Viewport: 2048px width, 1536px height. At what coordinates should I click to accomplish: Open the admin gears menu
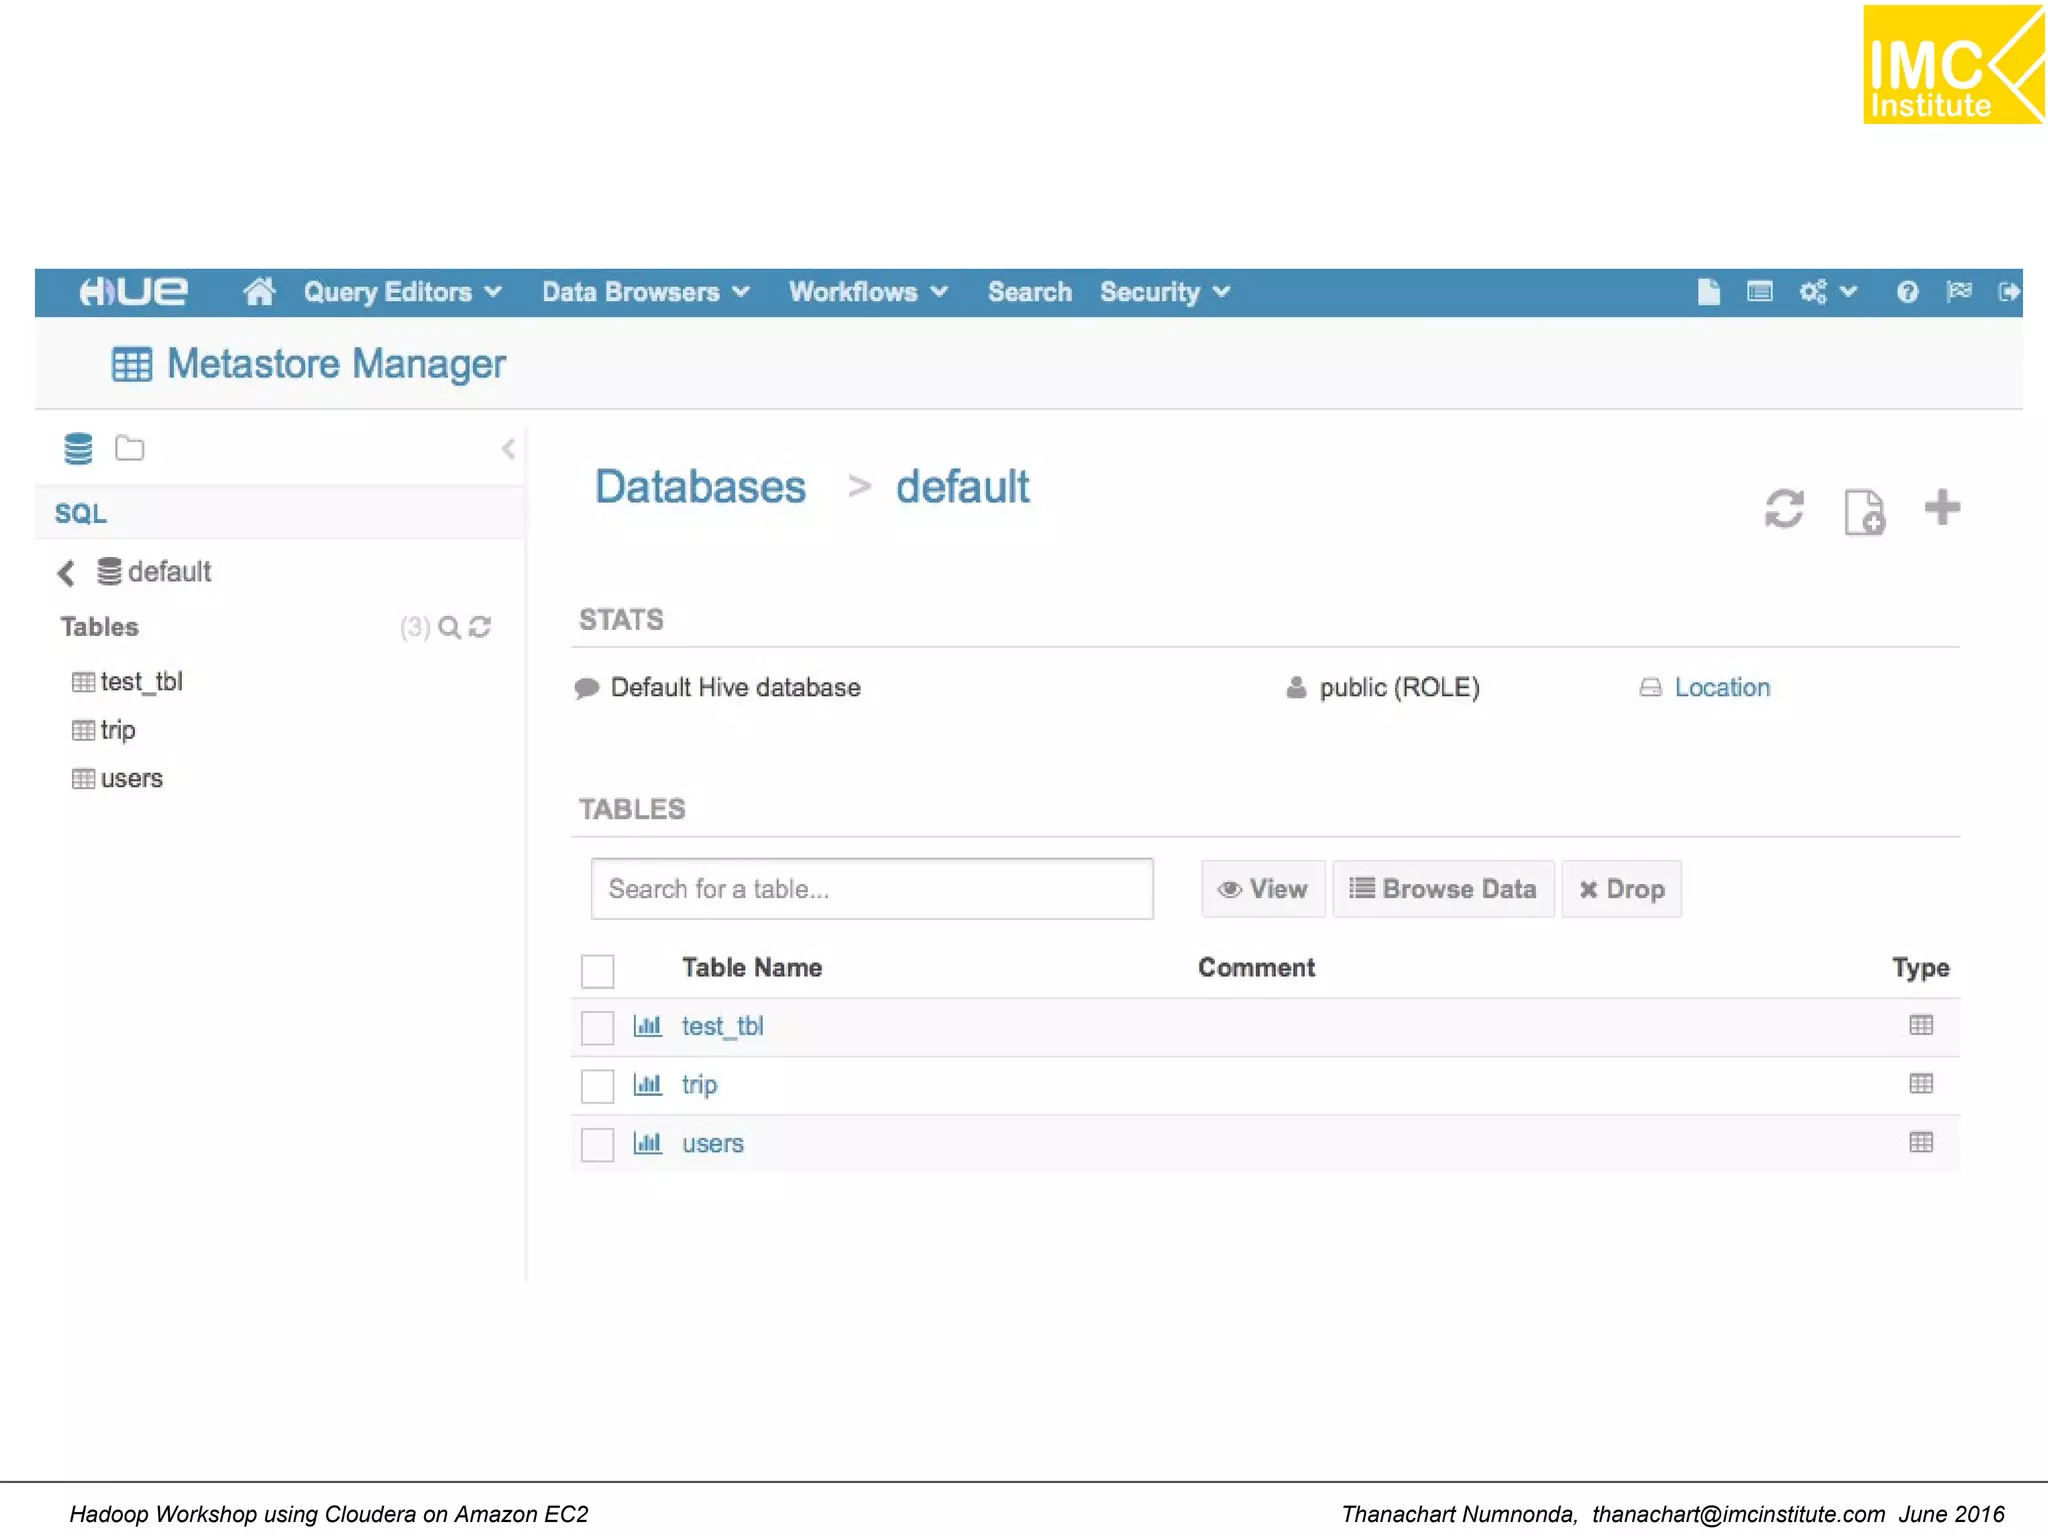[x=1827, y=292]
